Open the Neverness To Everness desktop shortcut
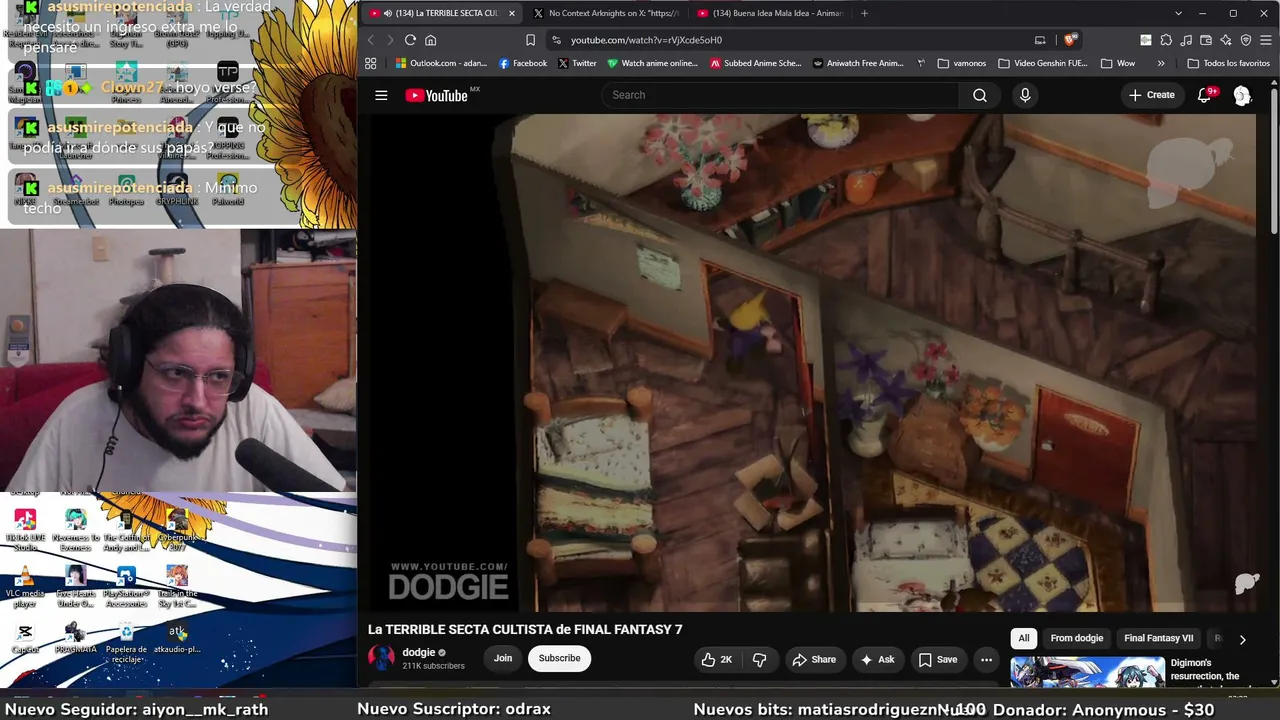Screen dimensions: 1280x720 click(x=75, y=529)
